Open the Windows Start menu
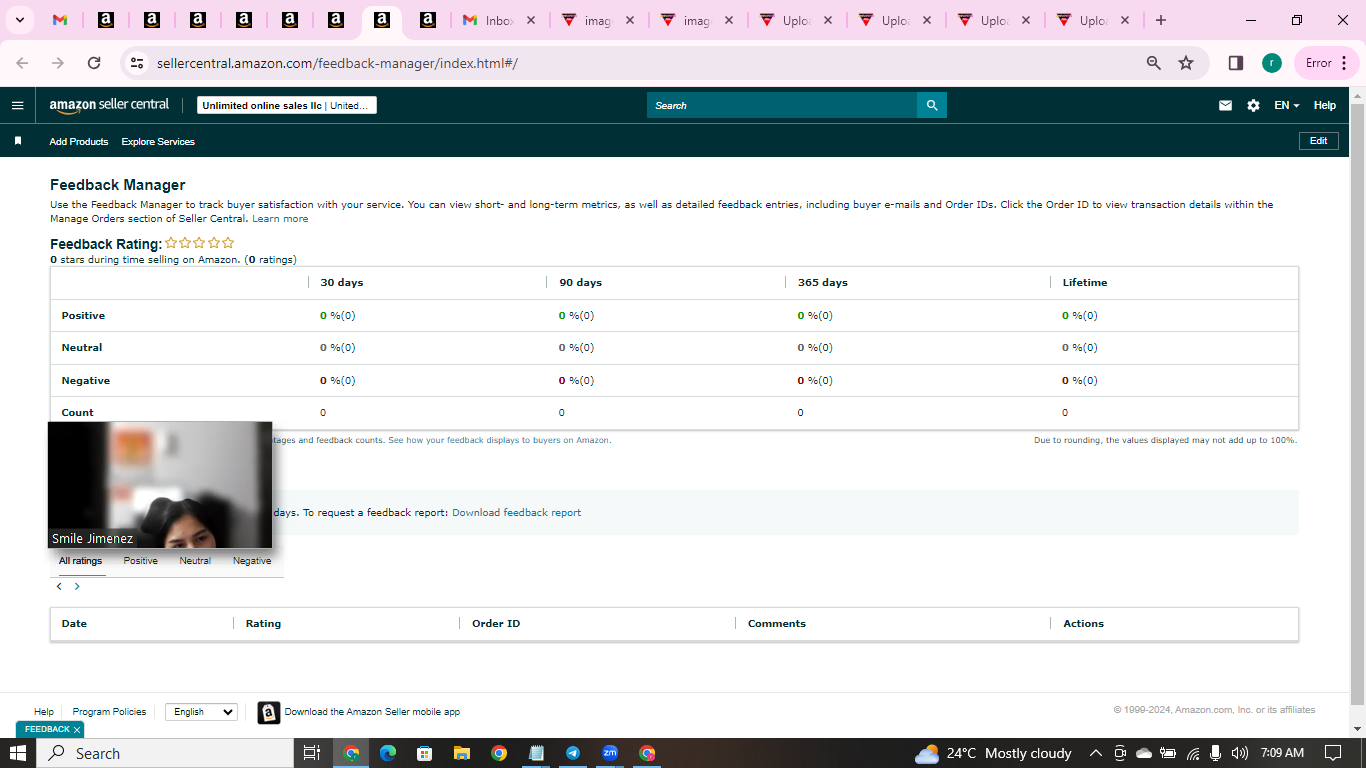Viewport: 1366px width, 768px height. 18,753
